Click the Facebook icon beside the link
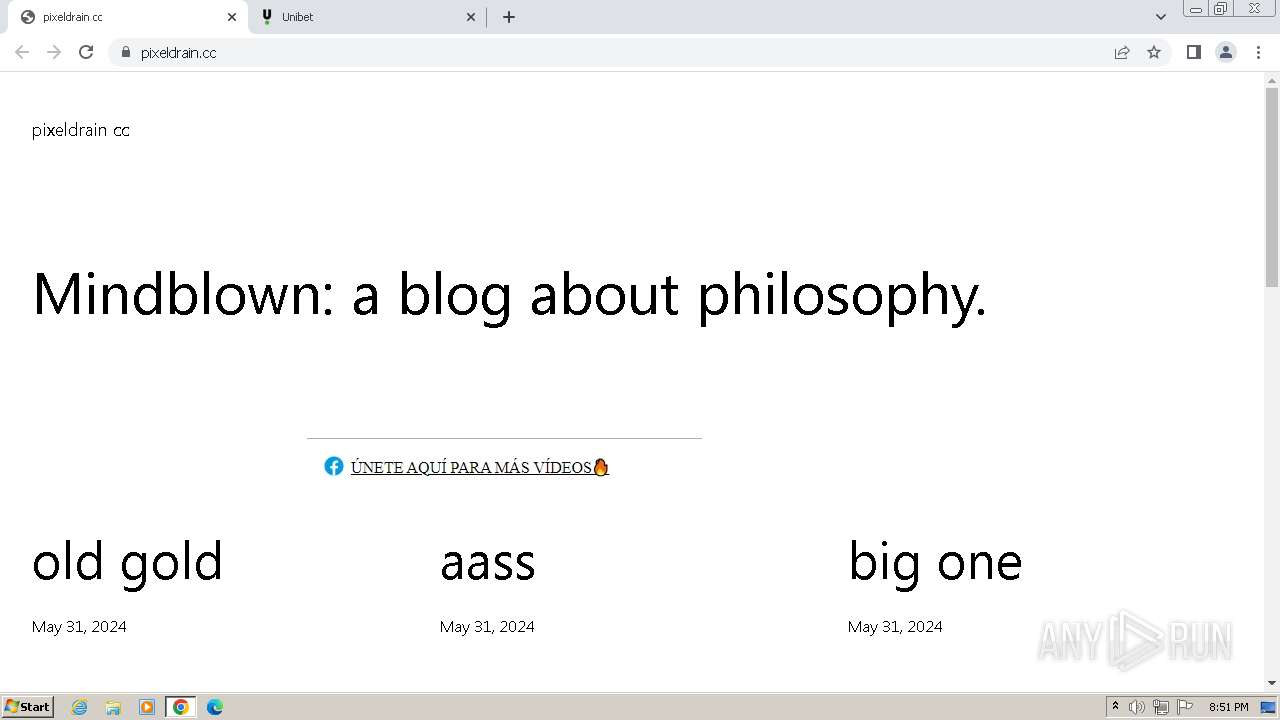 pyautogui.click(x=334, y=466)
